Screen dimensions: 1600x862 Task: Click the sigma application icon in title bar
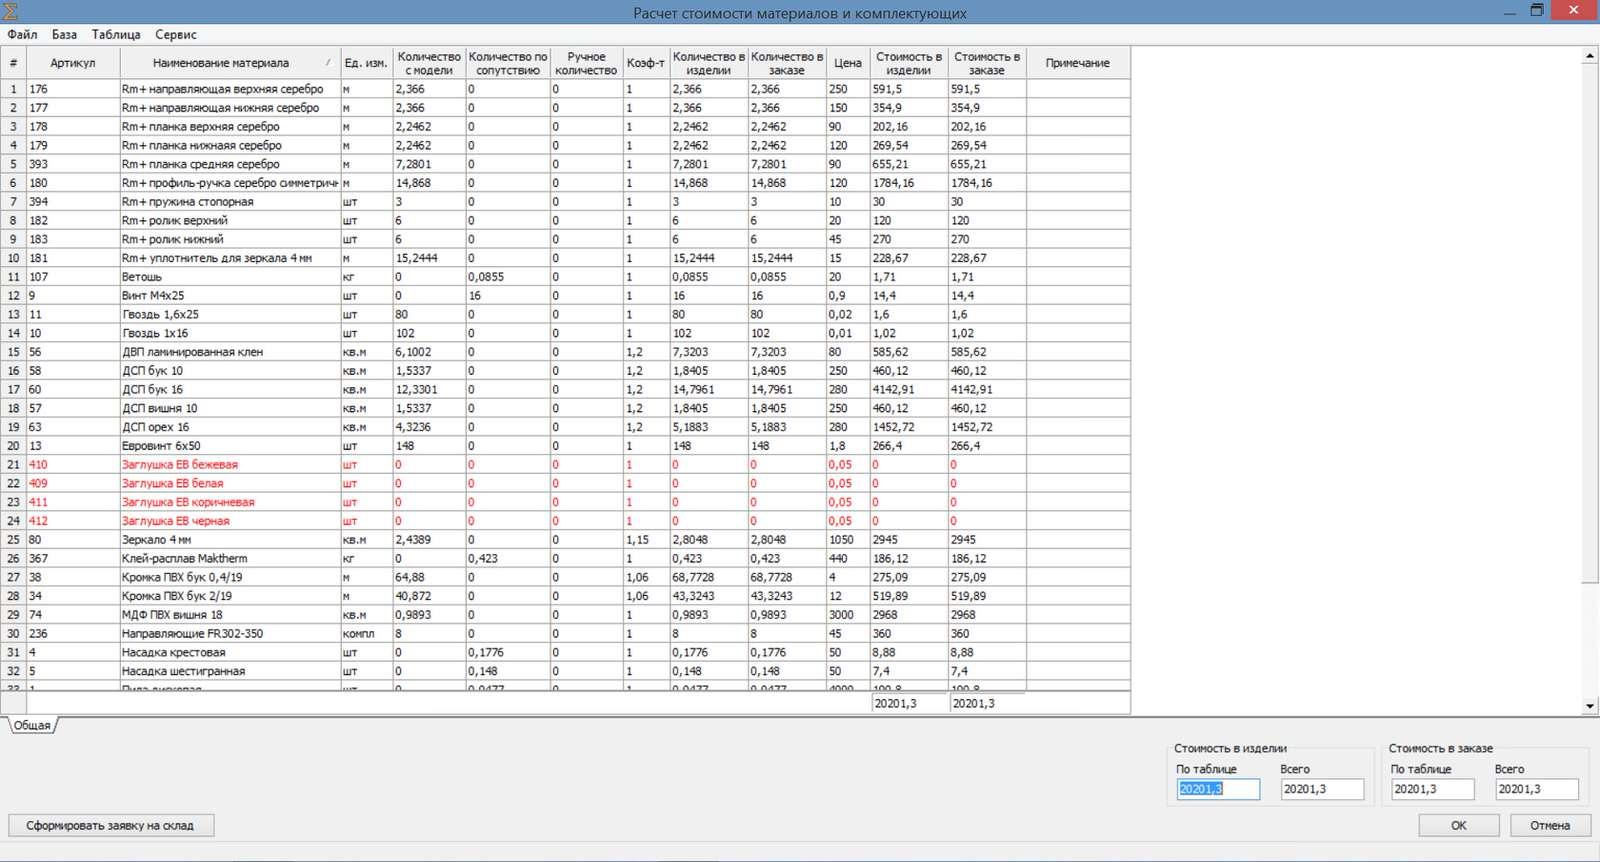pos(11,12)
